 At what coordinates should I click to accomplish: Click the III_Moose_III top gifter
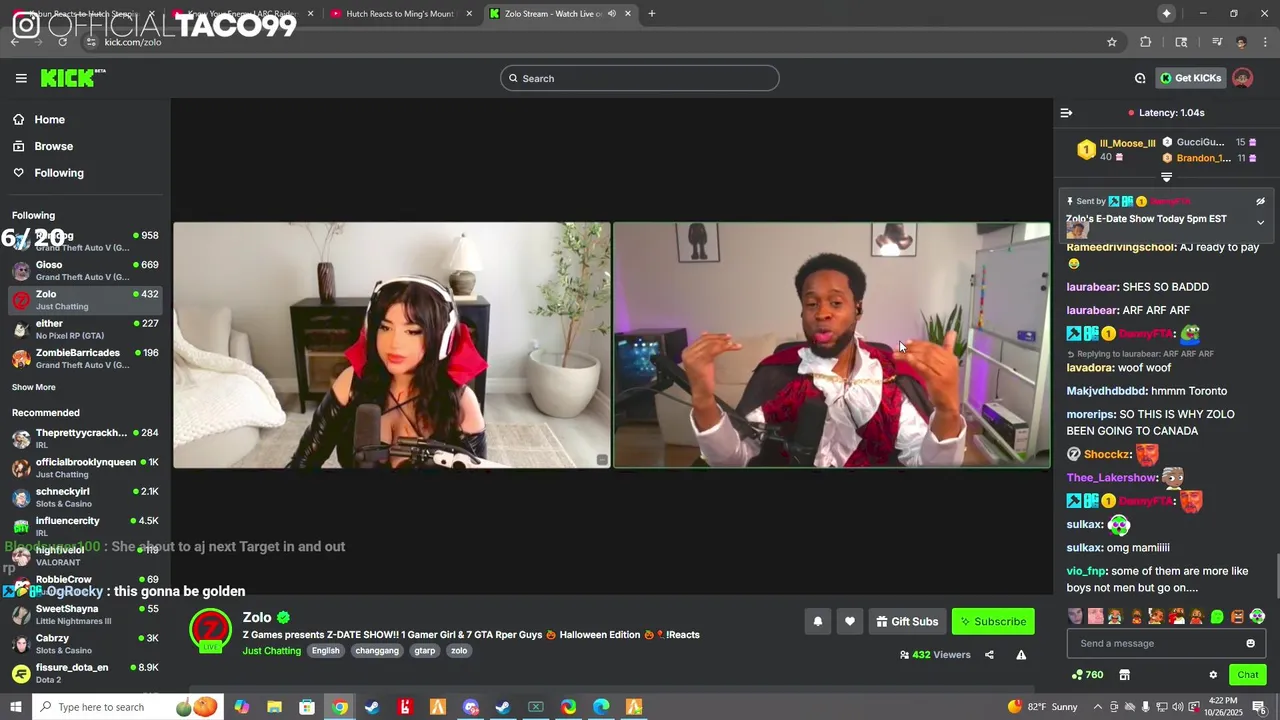tap(1127, 143)
